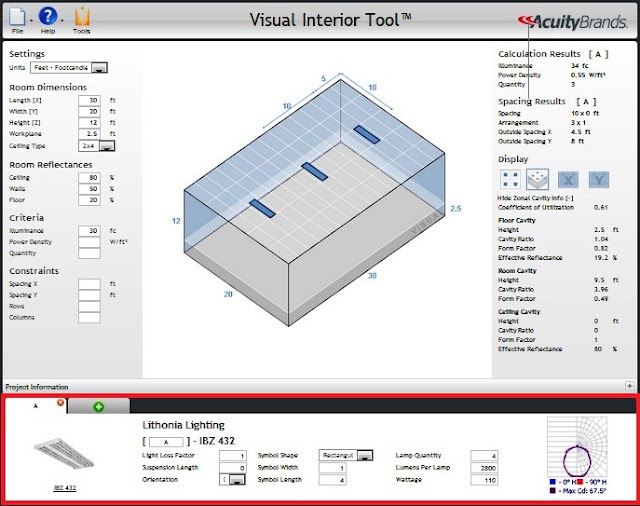Expand the Project Information panel
This screenshot has height=506, width=640.
click(x=629, y=386)
